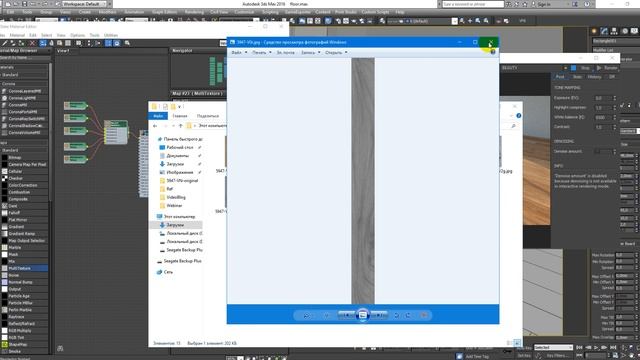This screenshot has height=360, width=640.
Task: Toggle the Parameter Editor panel icon
Action: (117, 43)
